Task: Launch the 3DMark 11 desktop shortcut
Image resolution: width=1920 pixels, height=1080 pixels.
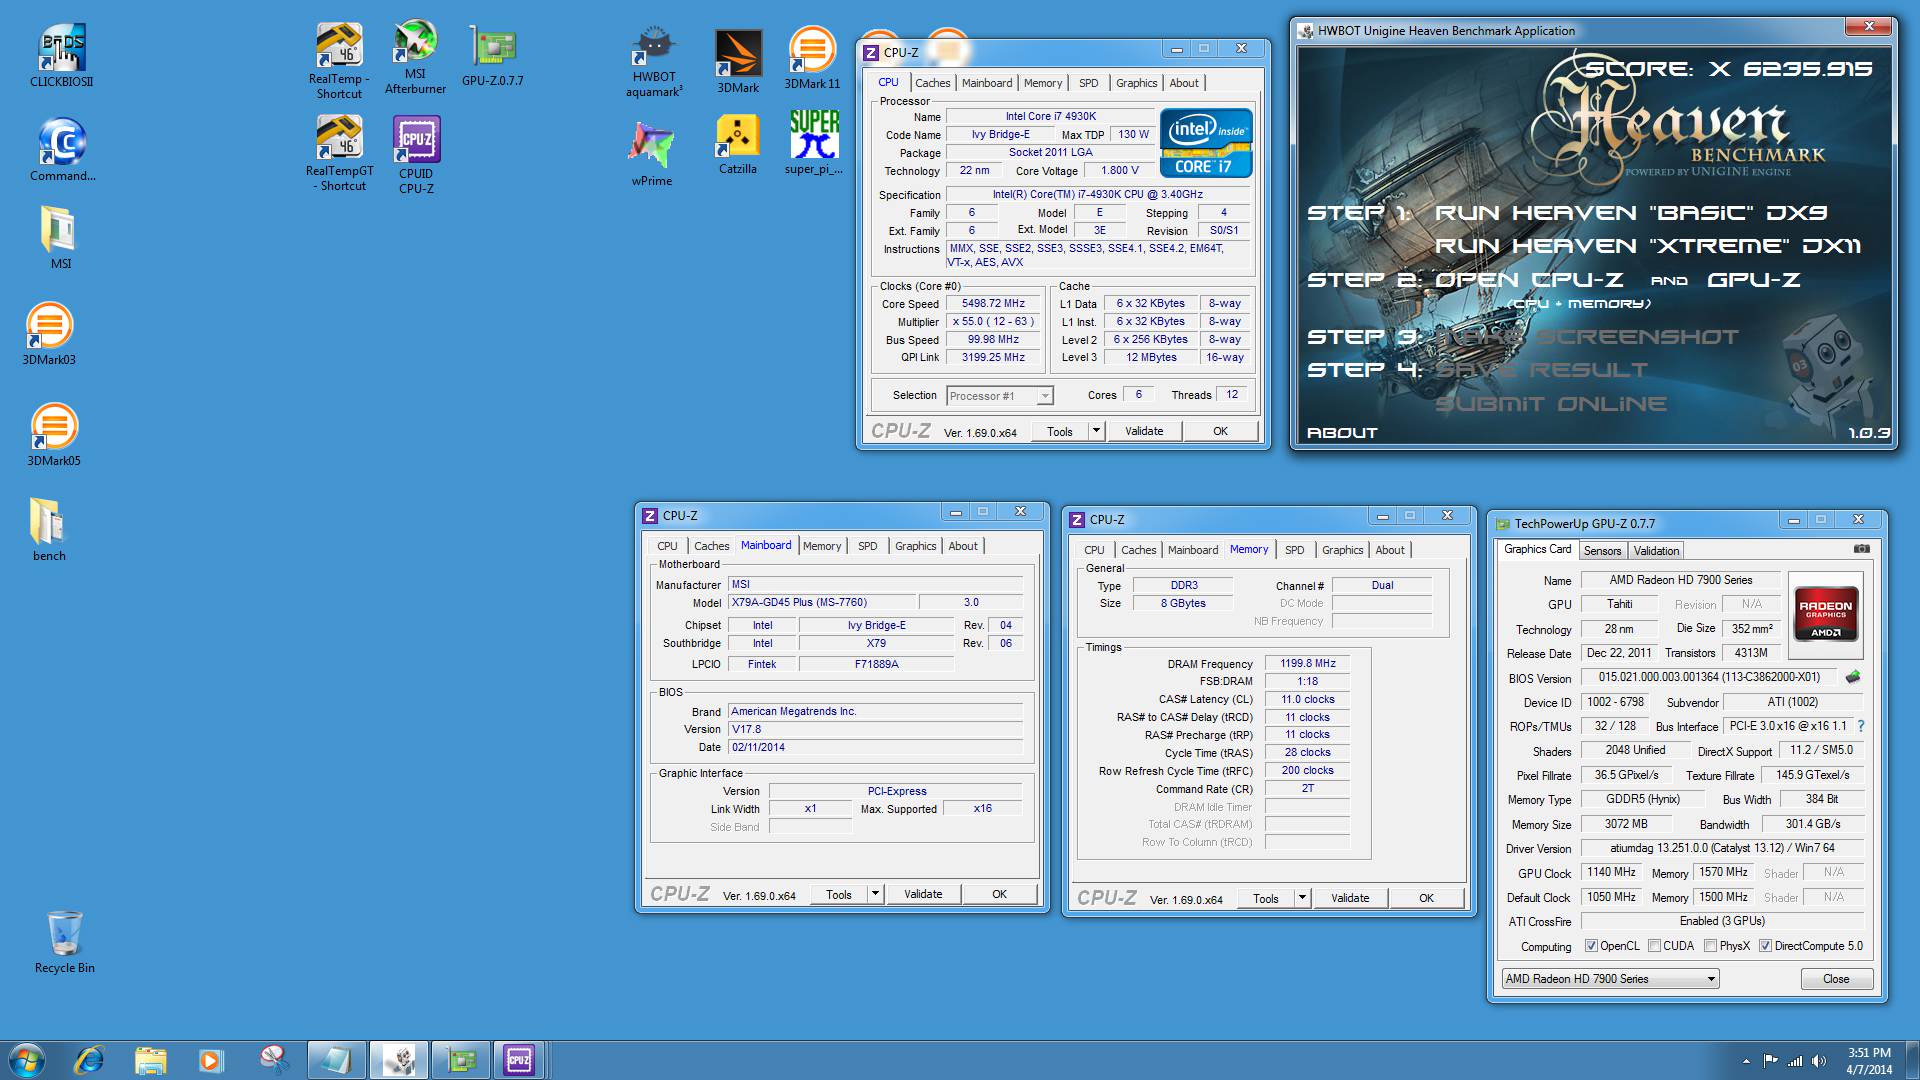Action: click(812, 58)
